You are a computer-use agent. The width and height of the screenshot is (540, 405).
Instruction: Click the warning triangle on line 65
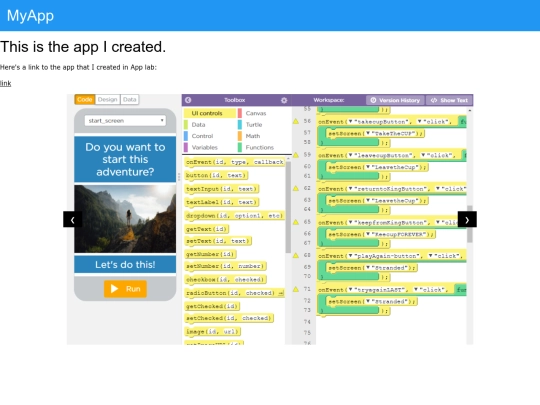tap(296, 222)
